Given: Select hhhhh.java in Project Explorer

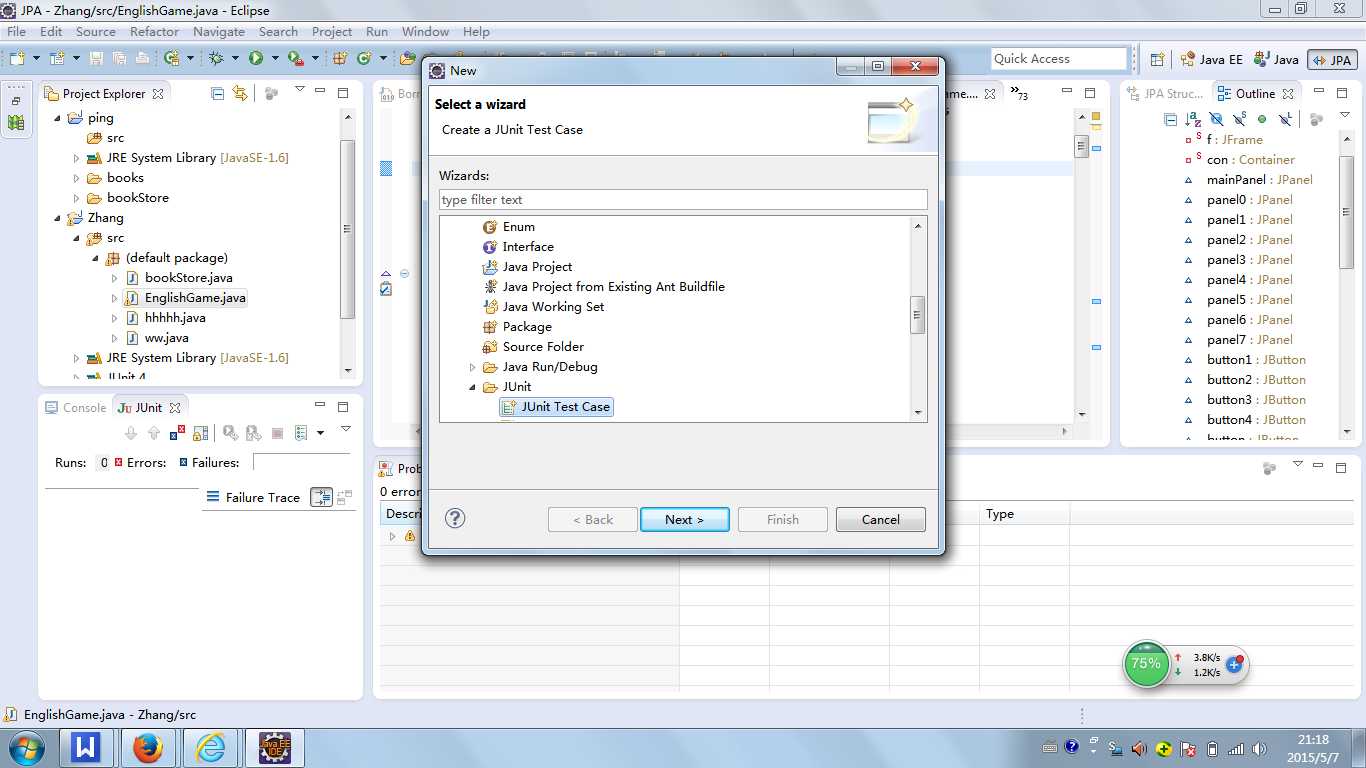Looking at the screenshot, I should 166,318.
